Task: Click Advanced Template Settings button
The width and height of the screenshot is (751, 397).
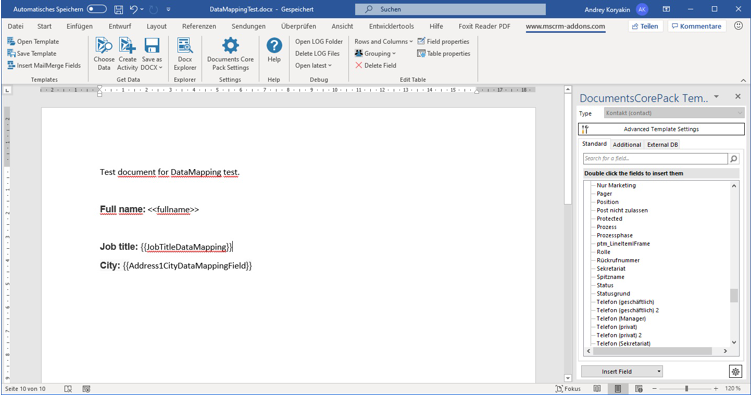Action: (x=661, y=129)
